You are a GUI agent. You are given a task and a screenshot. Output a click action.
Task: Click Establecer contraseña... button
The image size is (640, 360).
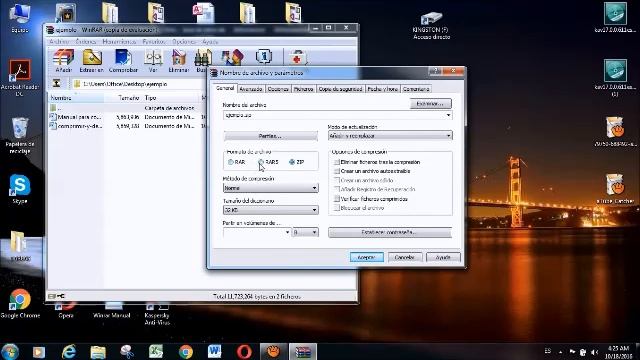tap(390, 232)
